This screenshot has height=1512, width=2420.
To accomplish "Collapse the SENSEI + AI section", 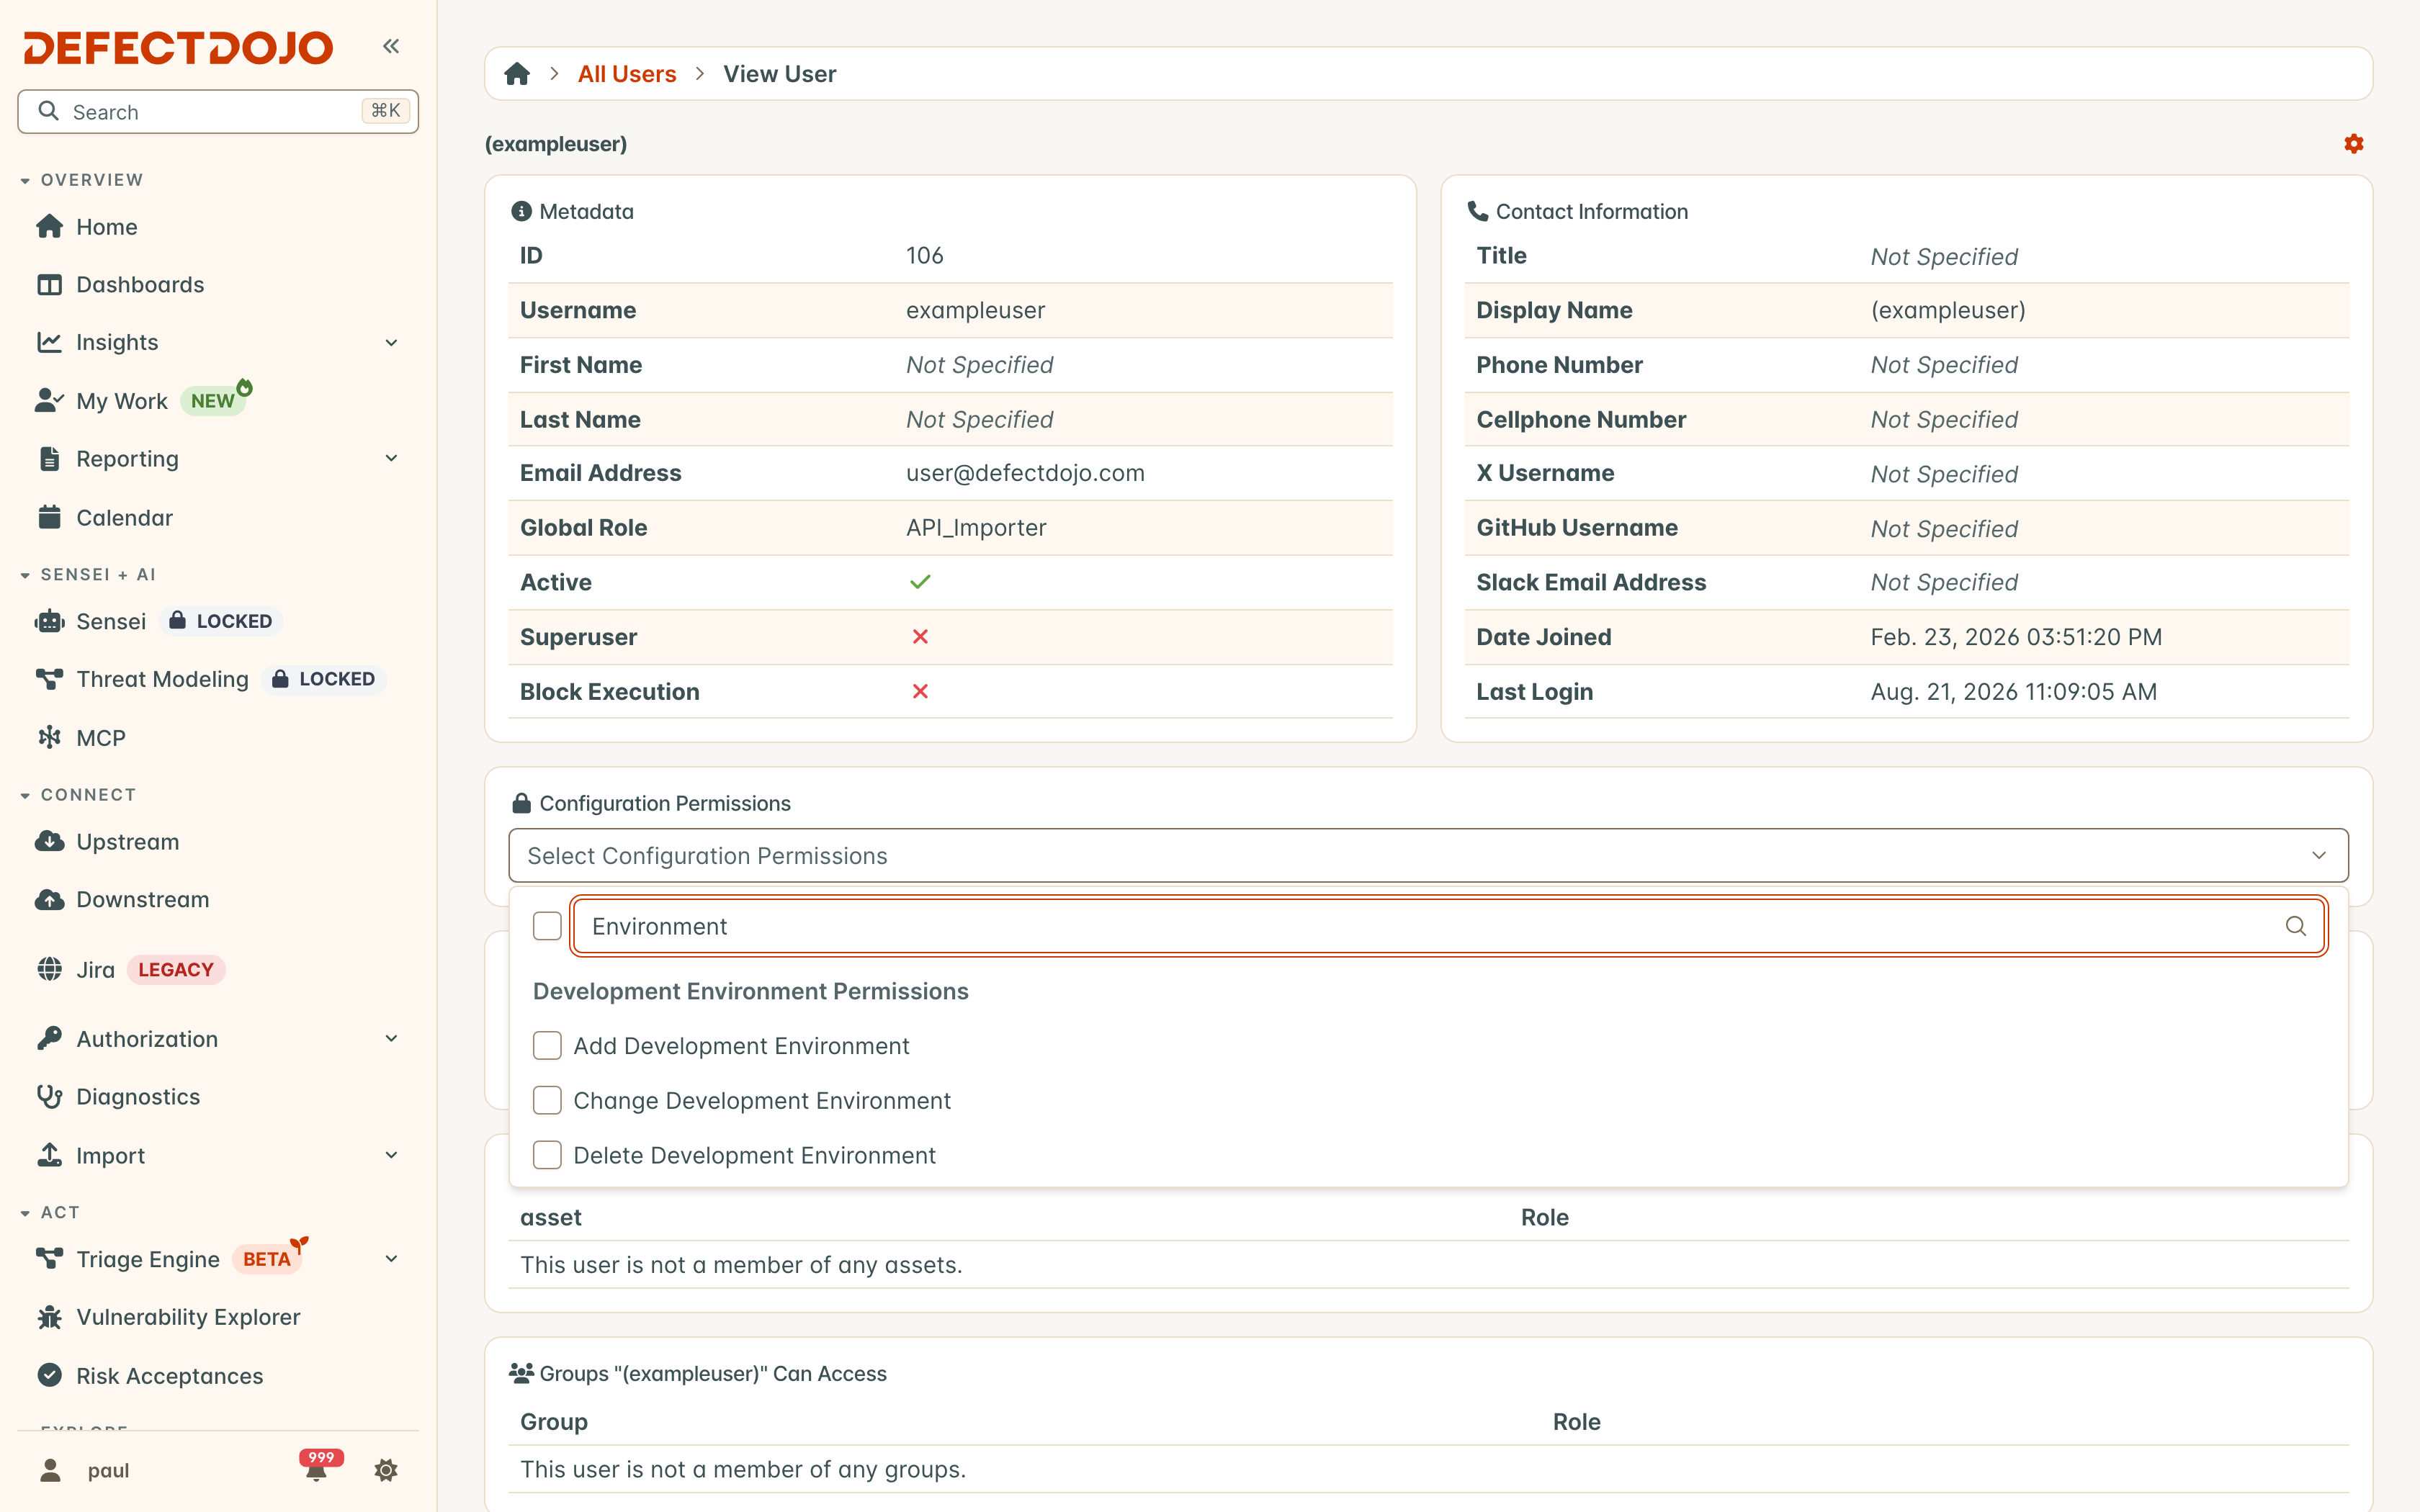I will click(88, 574).
